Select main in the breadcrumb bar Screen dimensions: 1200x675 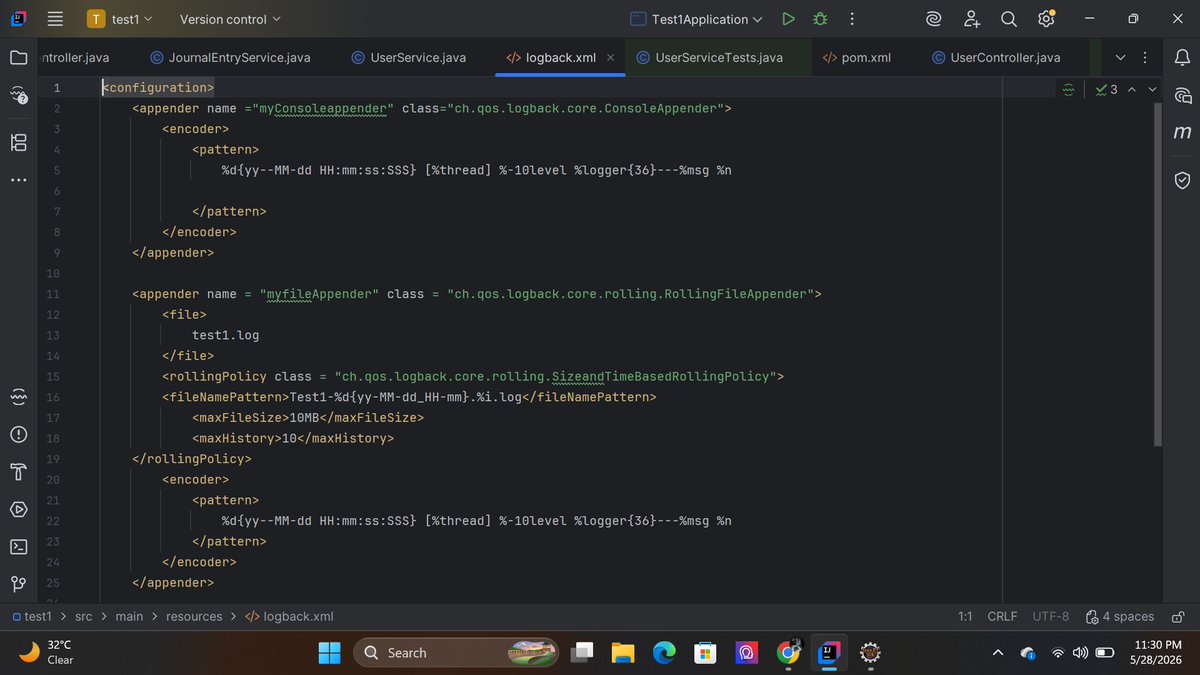129,616
